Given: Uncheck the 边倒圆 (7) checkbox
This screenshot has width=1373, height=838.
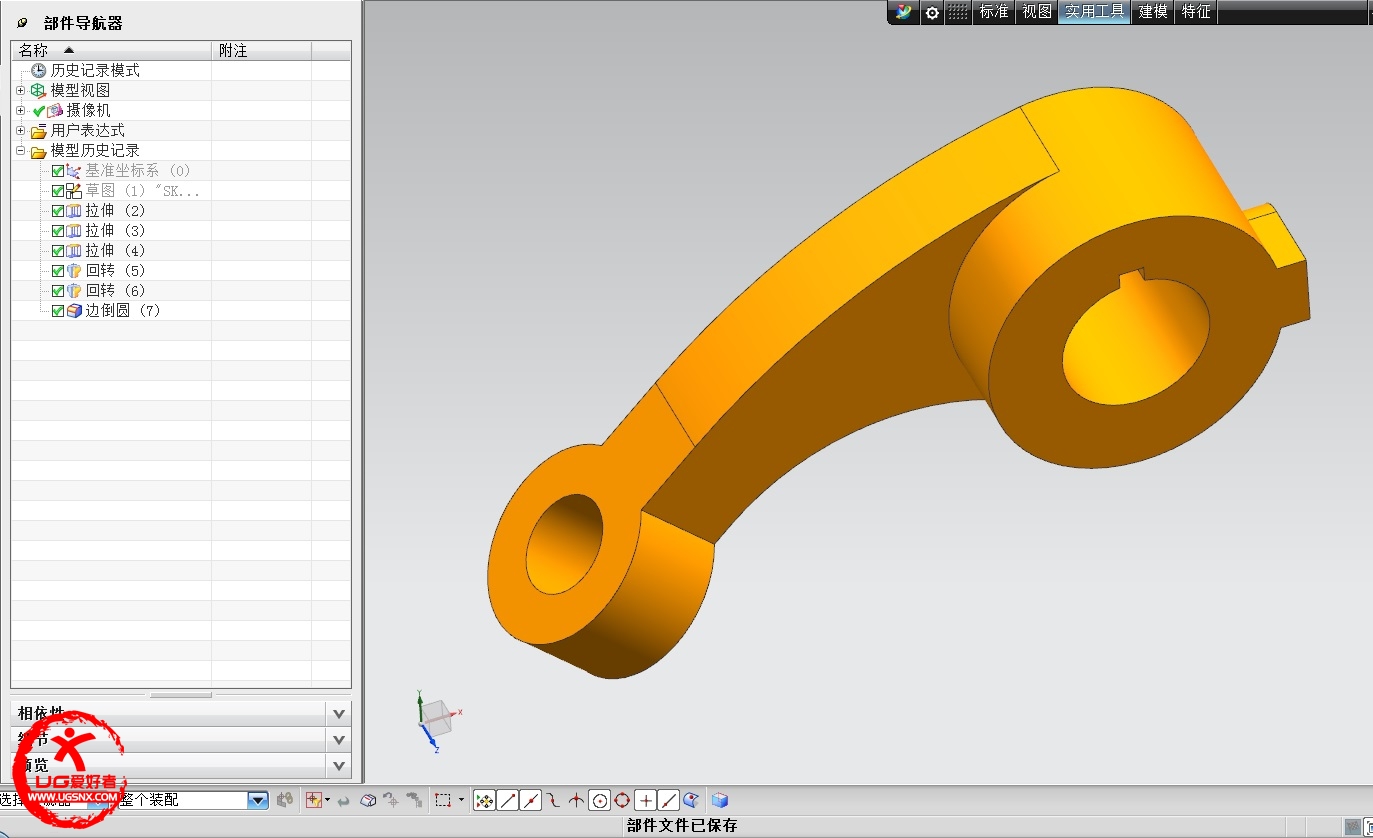Looking at the screenshot, I should [x=58, y=311].
